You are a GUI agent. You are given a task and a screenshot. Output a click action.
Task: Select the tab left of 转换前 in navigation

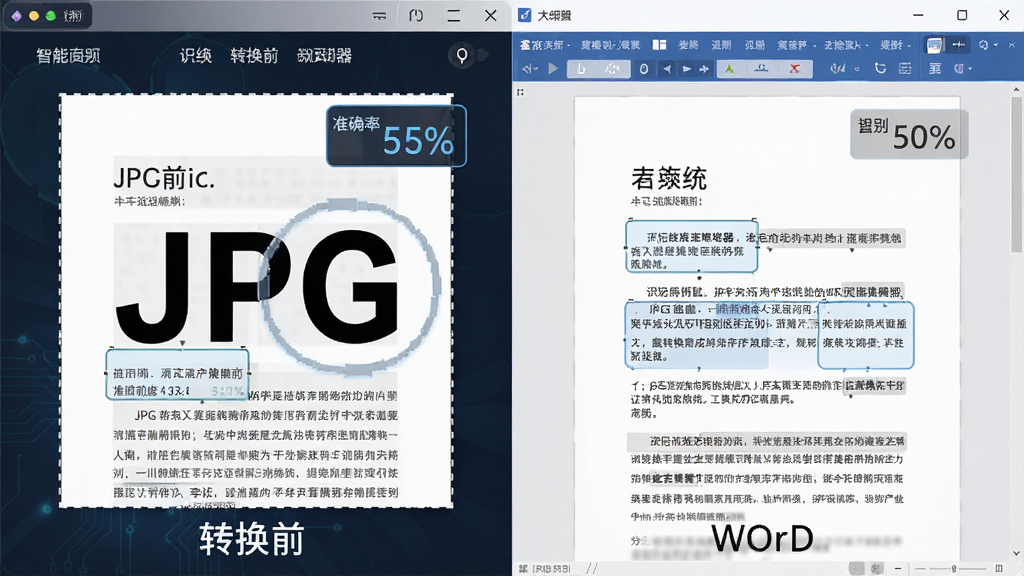[x=196, y=56]
